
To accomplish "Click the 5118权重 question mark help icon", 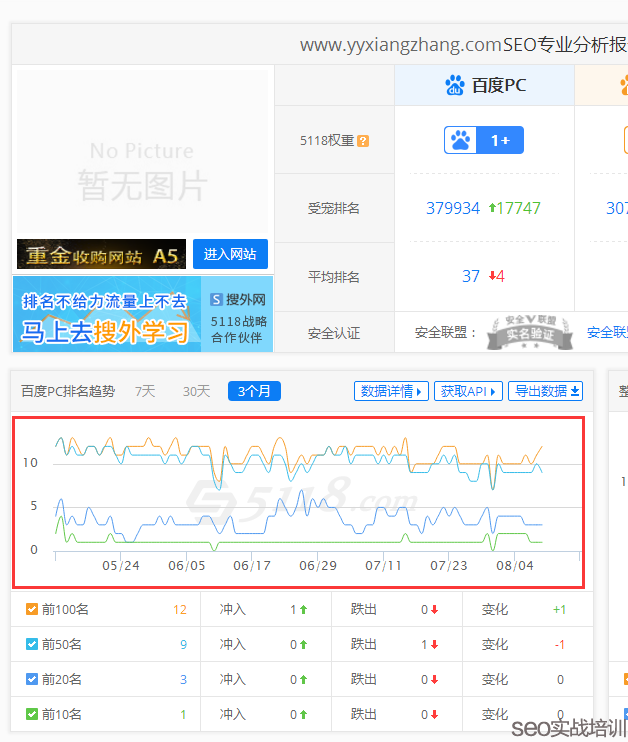I will [363, 141].
